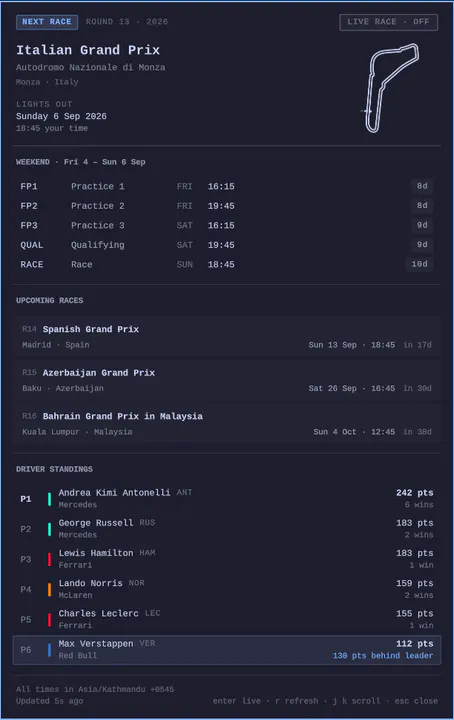Select Andrea Kimi Antonelli standings row

pyautogui.click(x=227, y=499)
